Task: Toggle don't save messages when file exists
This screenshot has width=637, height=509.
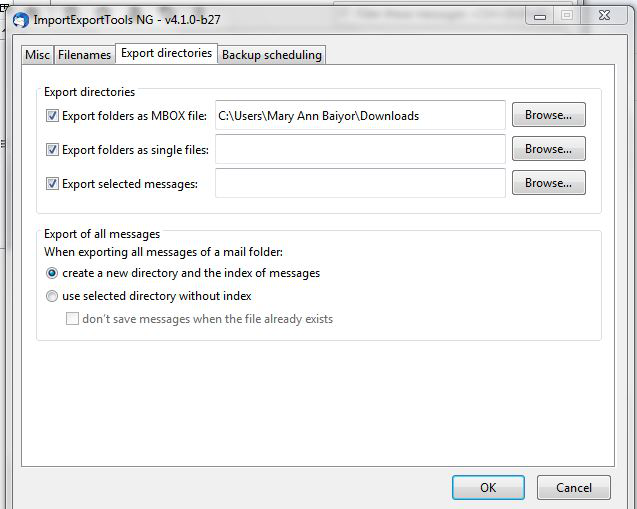Action: click(72, 319)
